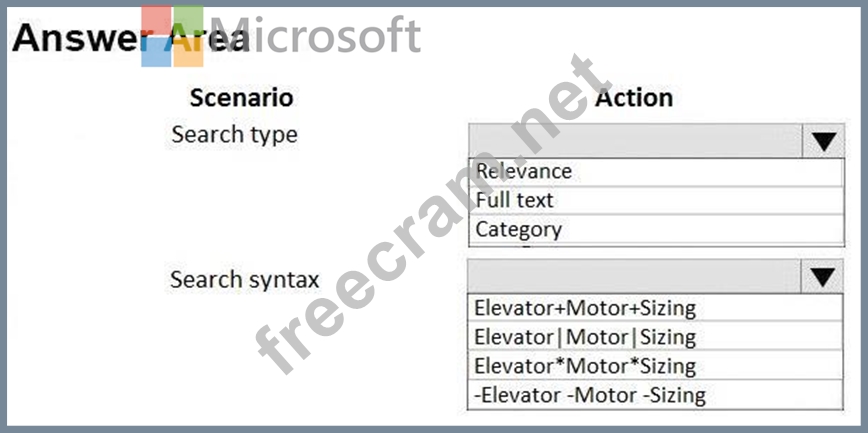The width and height of the screenshot is (868, 433).
Task: Open the Search syntax dropdown arrow
Action: point(823,277)
